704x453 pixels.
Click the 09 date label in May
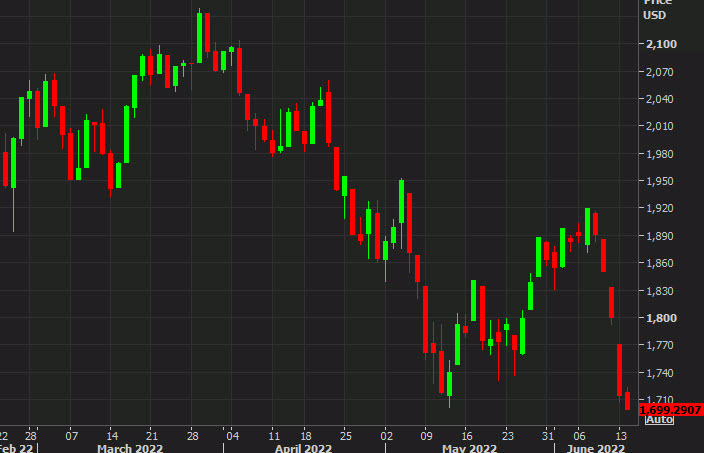427,436
